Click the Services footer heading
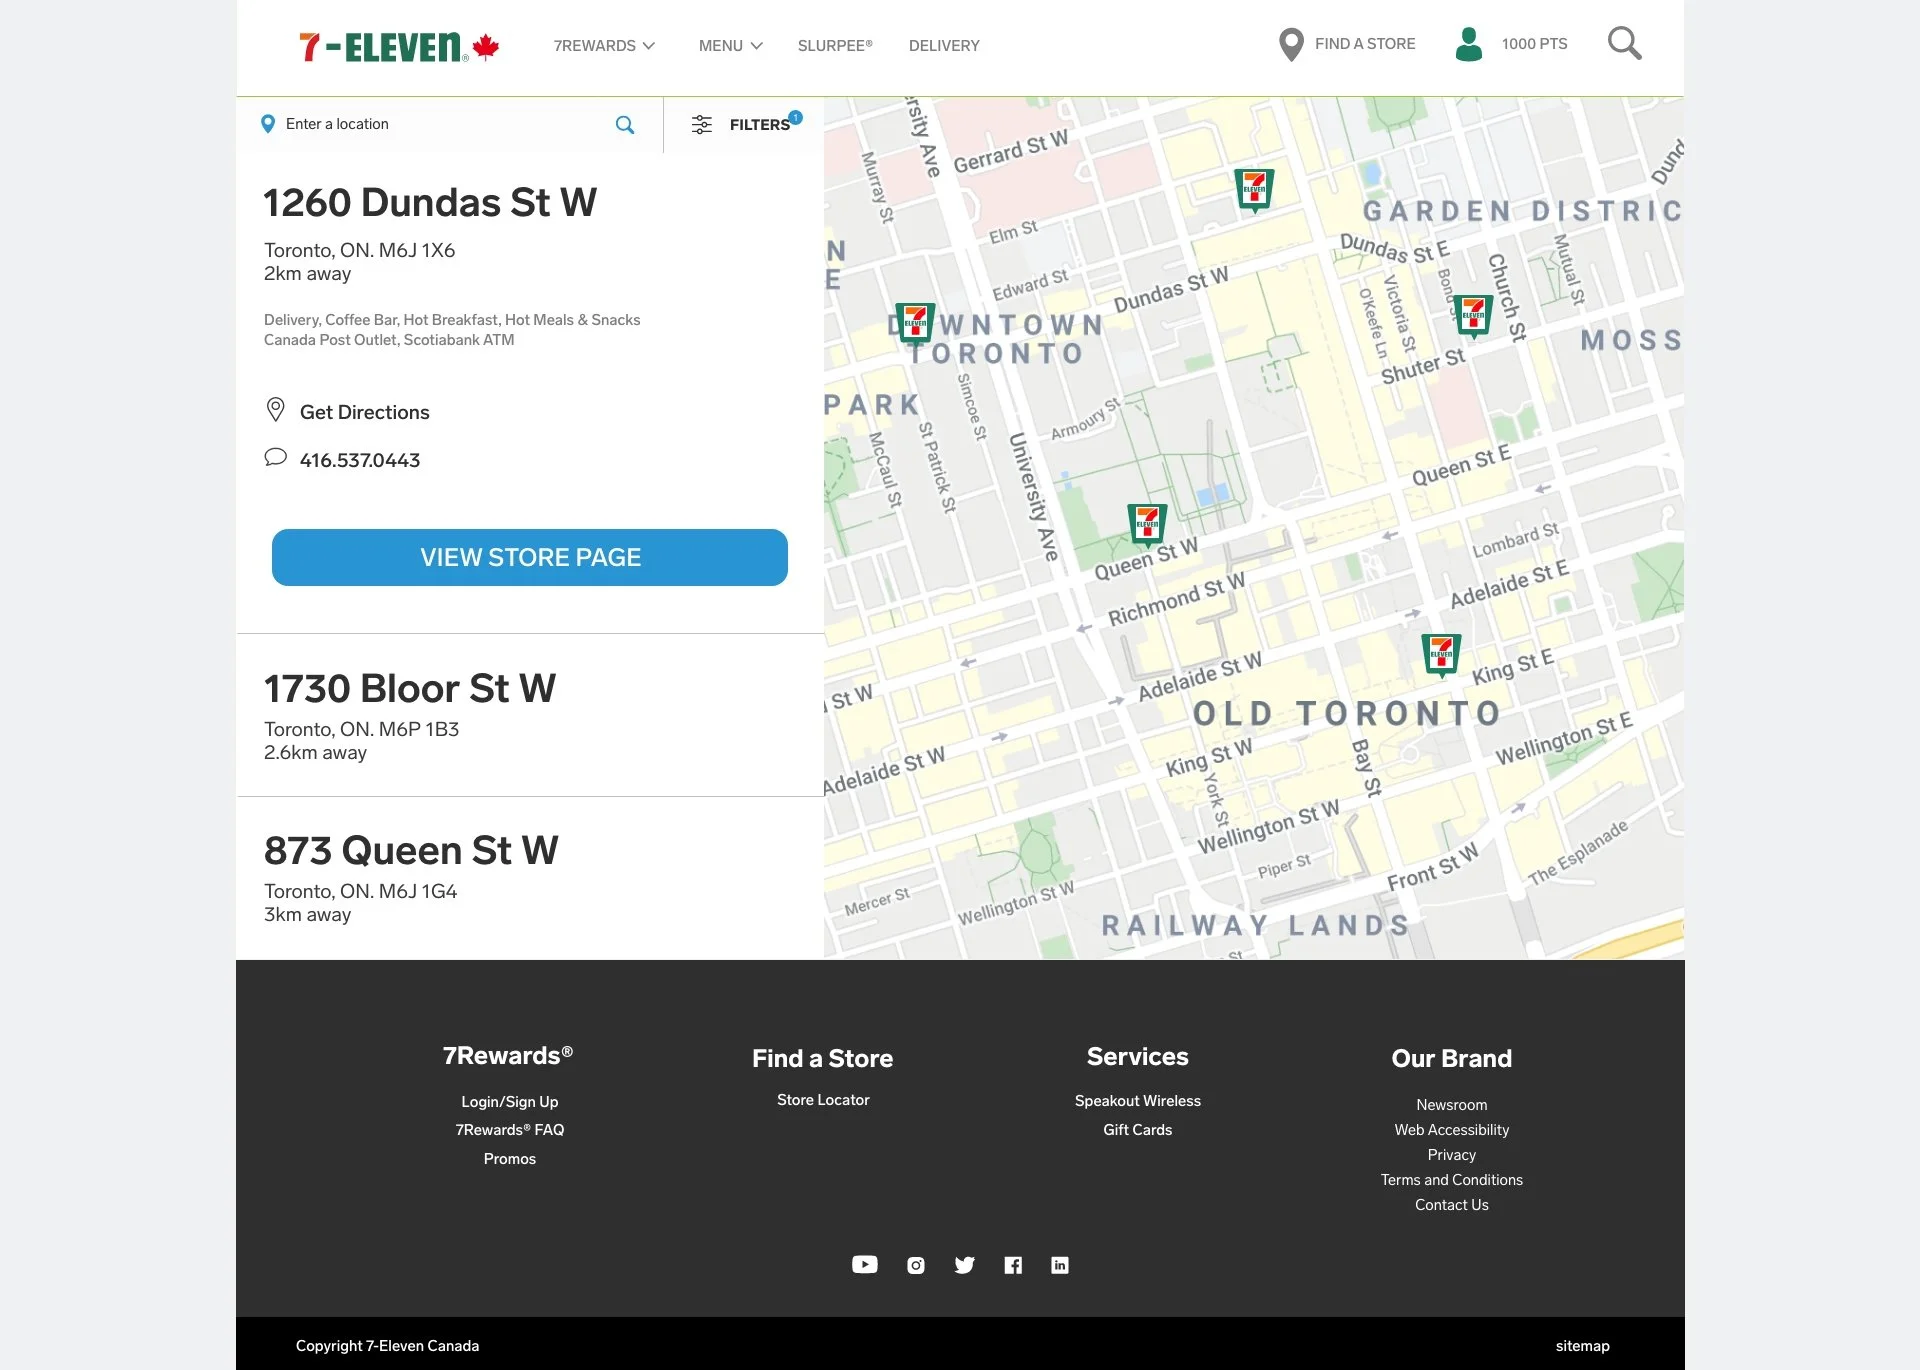Screen dimensions: 1920x1370 click(x=1138, y=1057)
